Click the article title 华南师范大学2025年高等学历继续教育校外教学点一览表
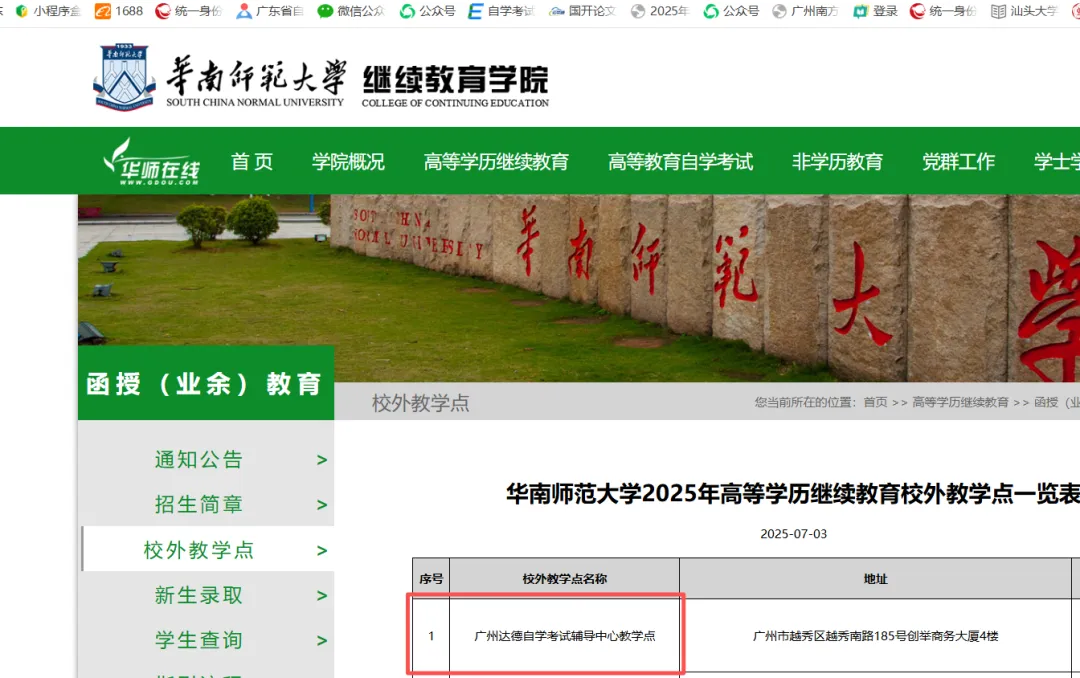Screen dimensions: 1080x678 click(x=793, y=493)
